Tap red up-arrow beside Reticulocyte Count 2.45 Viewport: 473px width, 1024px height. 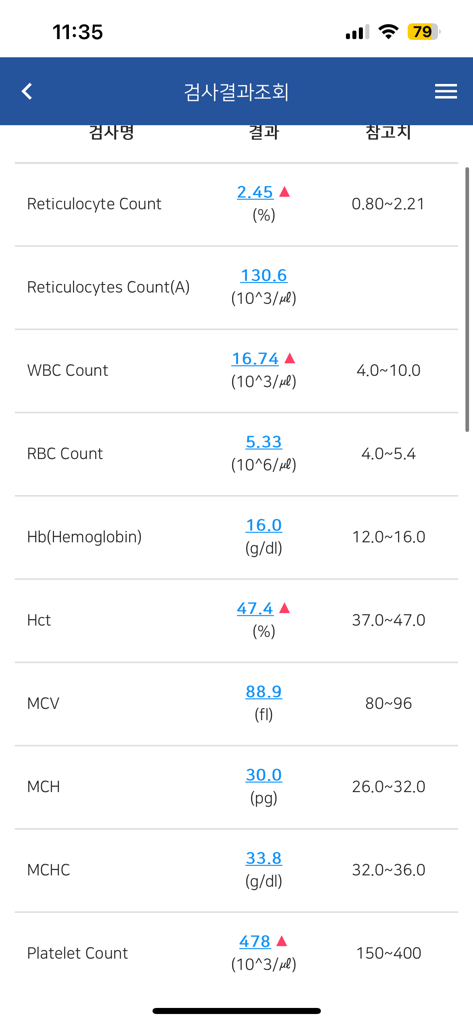click(x=284, y=191)
